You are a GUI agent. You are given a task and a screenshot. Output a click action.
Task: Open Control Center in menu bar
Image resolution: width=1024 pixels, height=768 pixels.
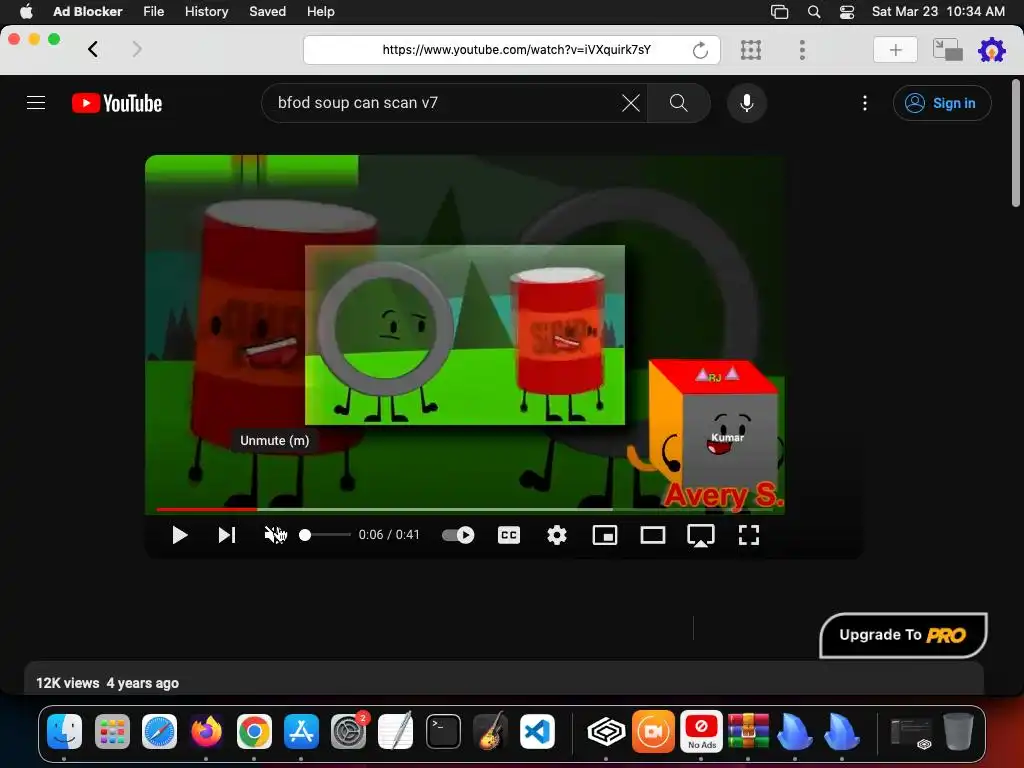click(846, 12)
